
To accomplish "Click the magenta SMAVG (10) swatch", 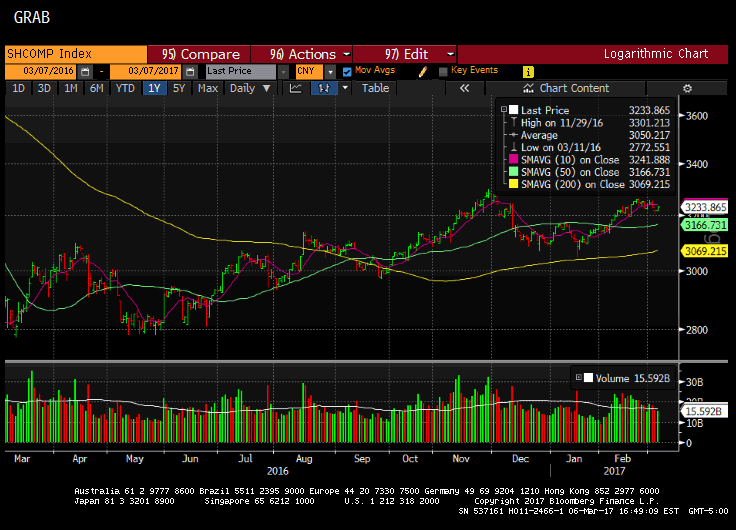I will click(x=514, y=160).
